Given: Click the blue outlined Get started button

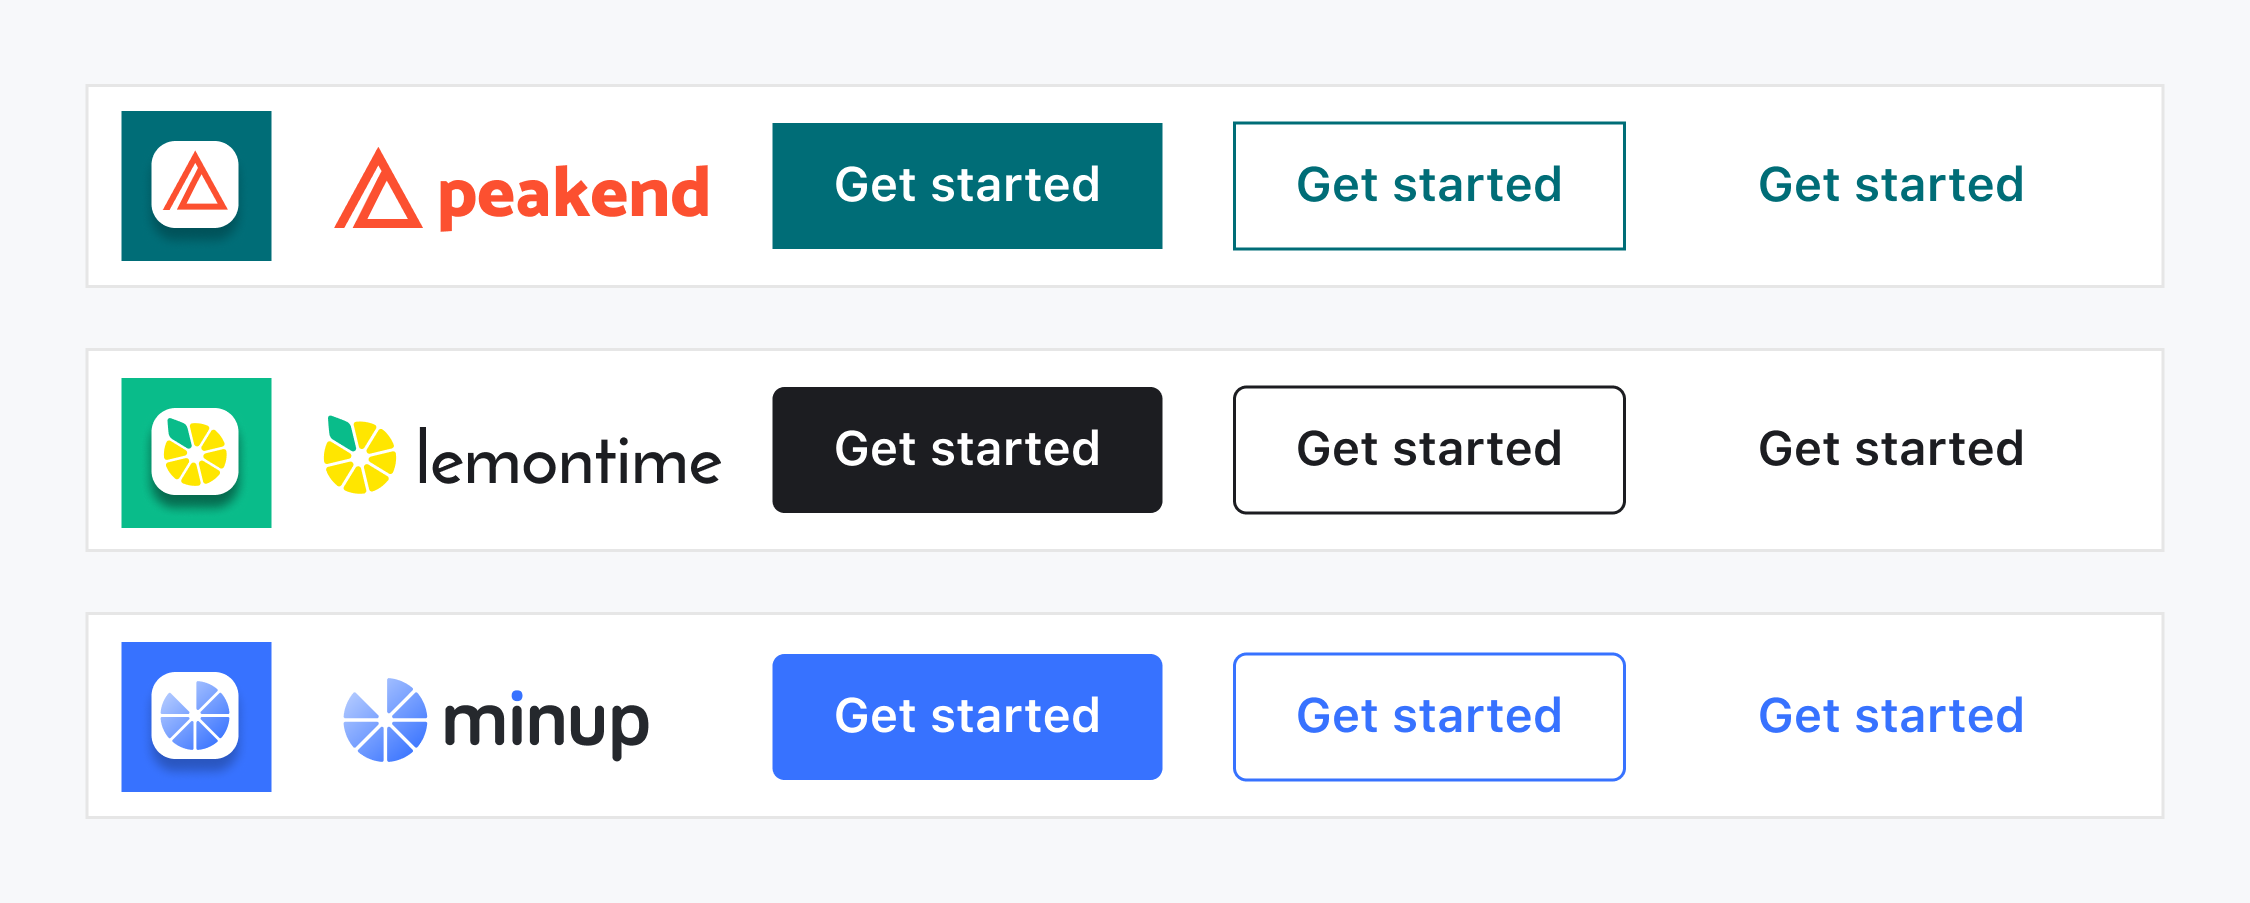Looking at the screenshot, I should pyautogui.click(x=1429, y=717).
